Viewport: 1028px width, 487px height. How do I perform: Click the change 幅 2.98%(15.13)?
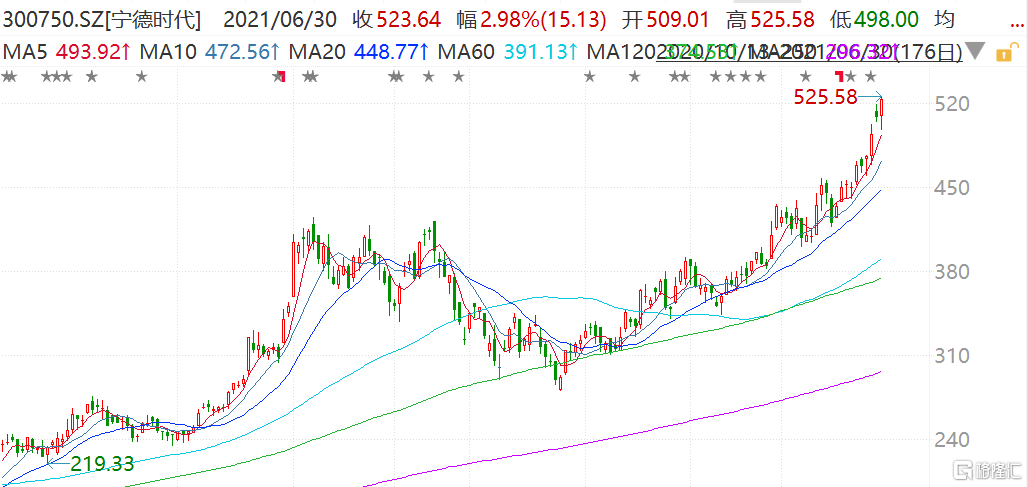[x=532, y=20]
